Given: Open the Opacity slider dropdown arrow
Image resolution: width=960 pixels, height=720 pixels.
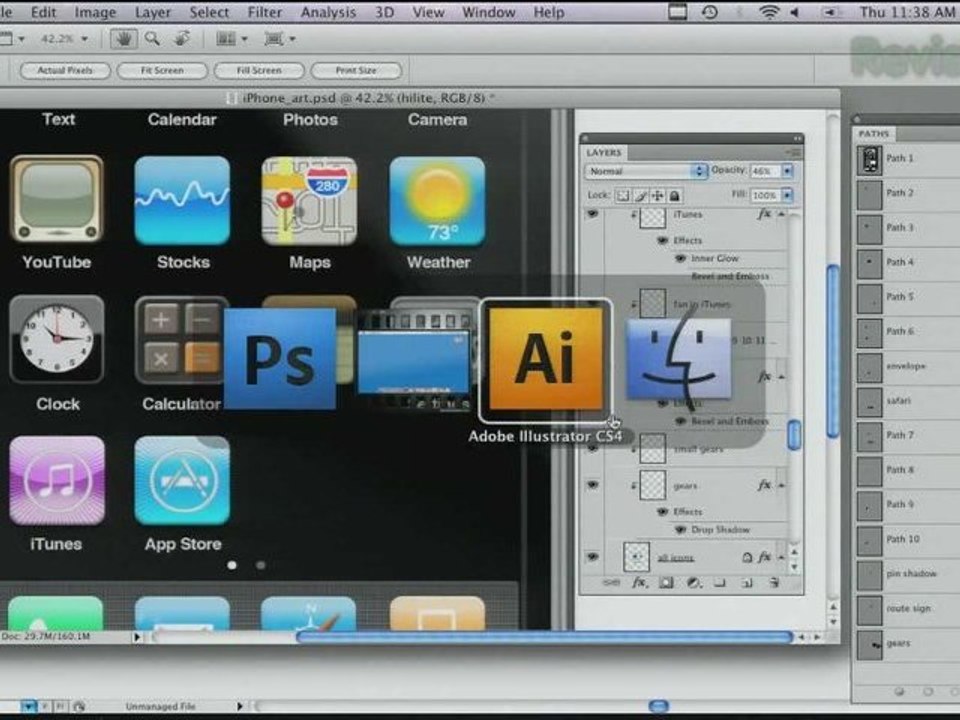Looking at the screenshot, I should (787, 171).
